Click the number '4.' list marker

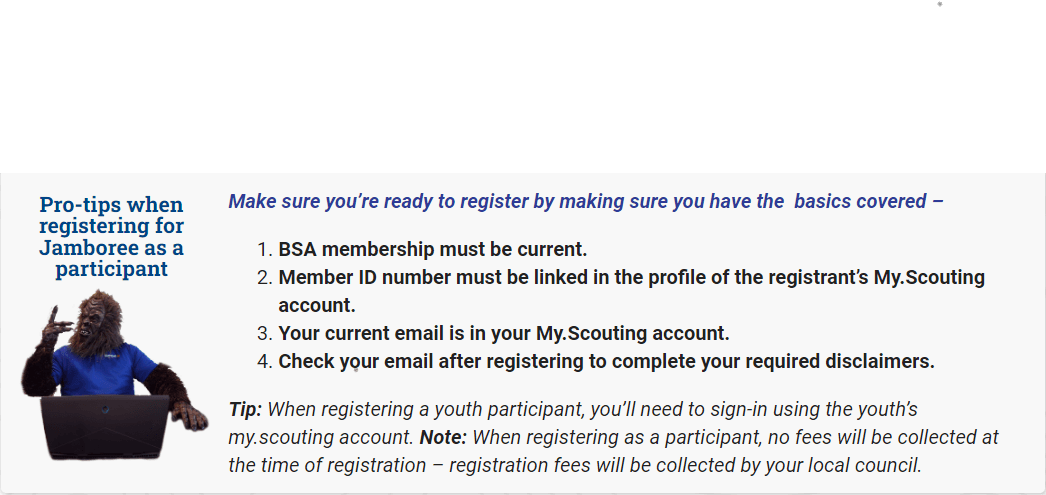click(x=265, y=361)
